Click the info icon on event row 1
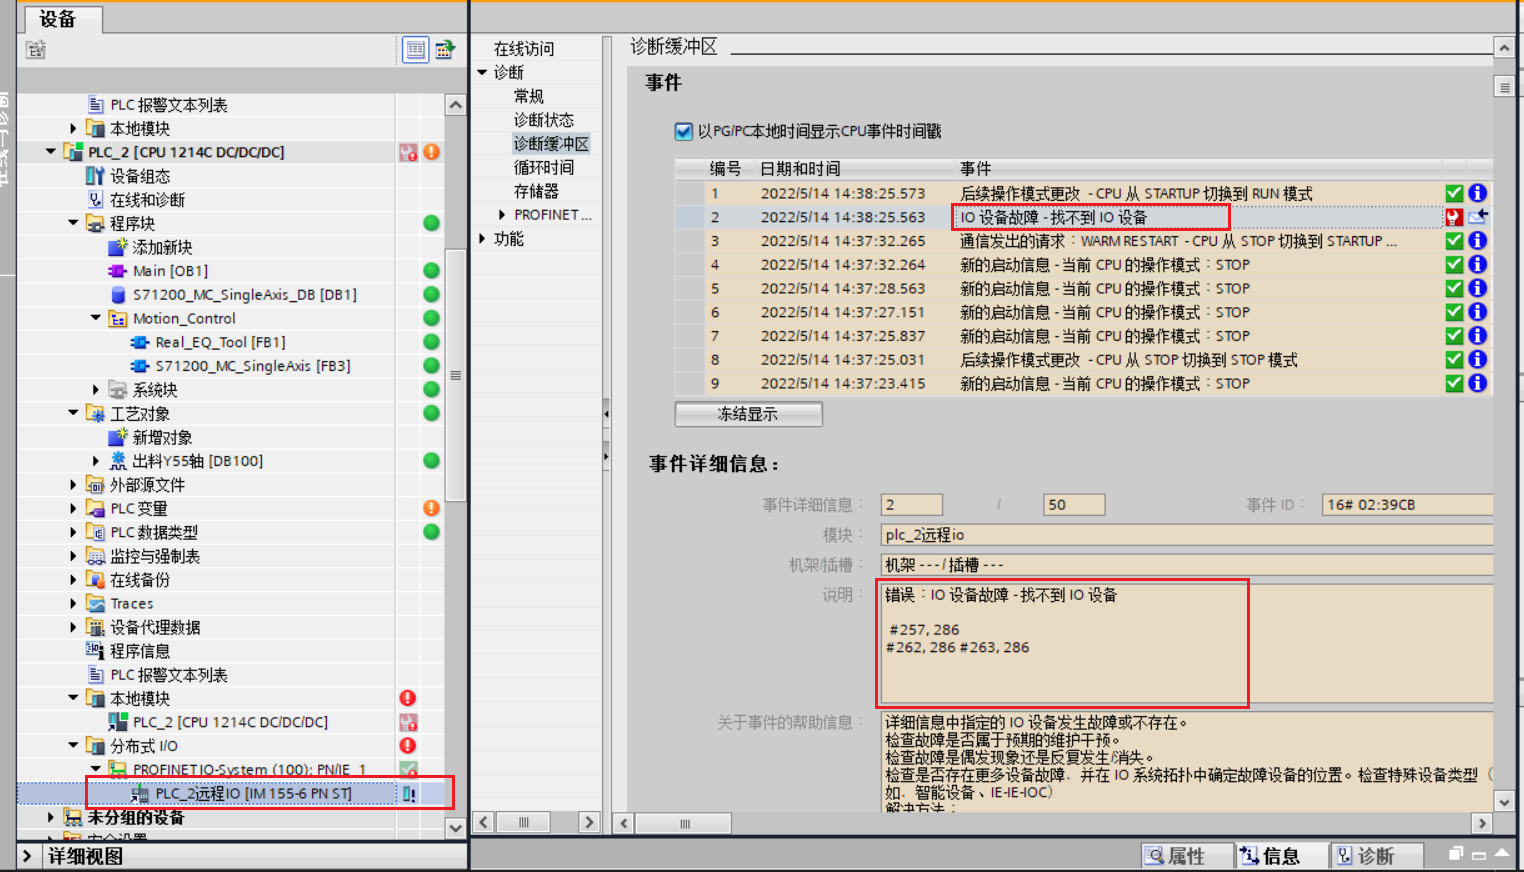 pos(1477,193)
